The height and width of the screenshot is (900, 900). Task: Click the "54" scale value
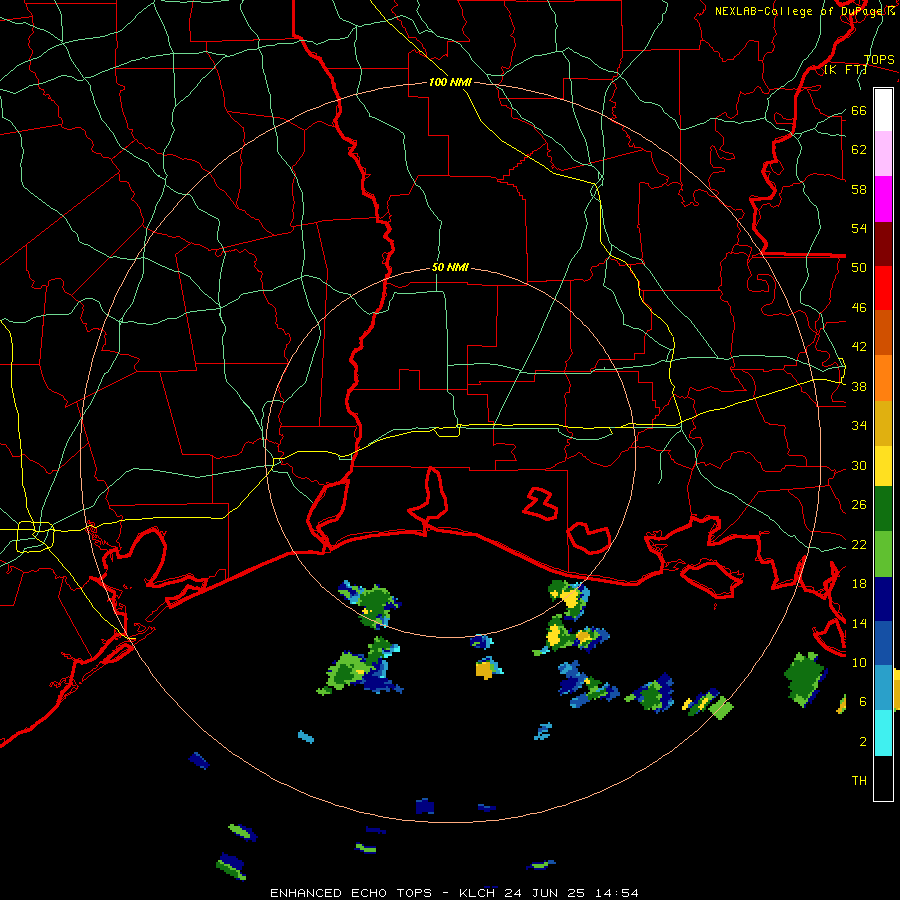click(859, 228)
